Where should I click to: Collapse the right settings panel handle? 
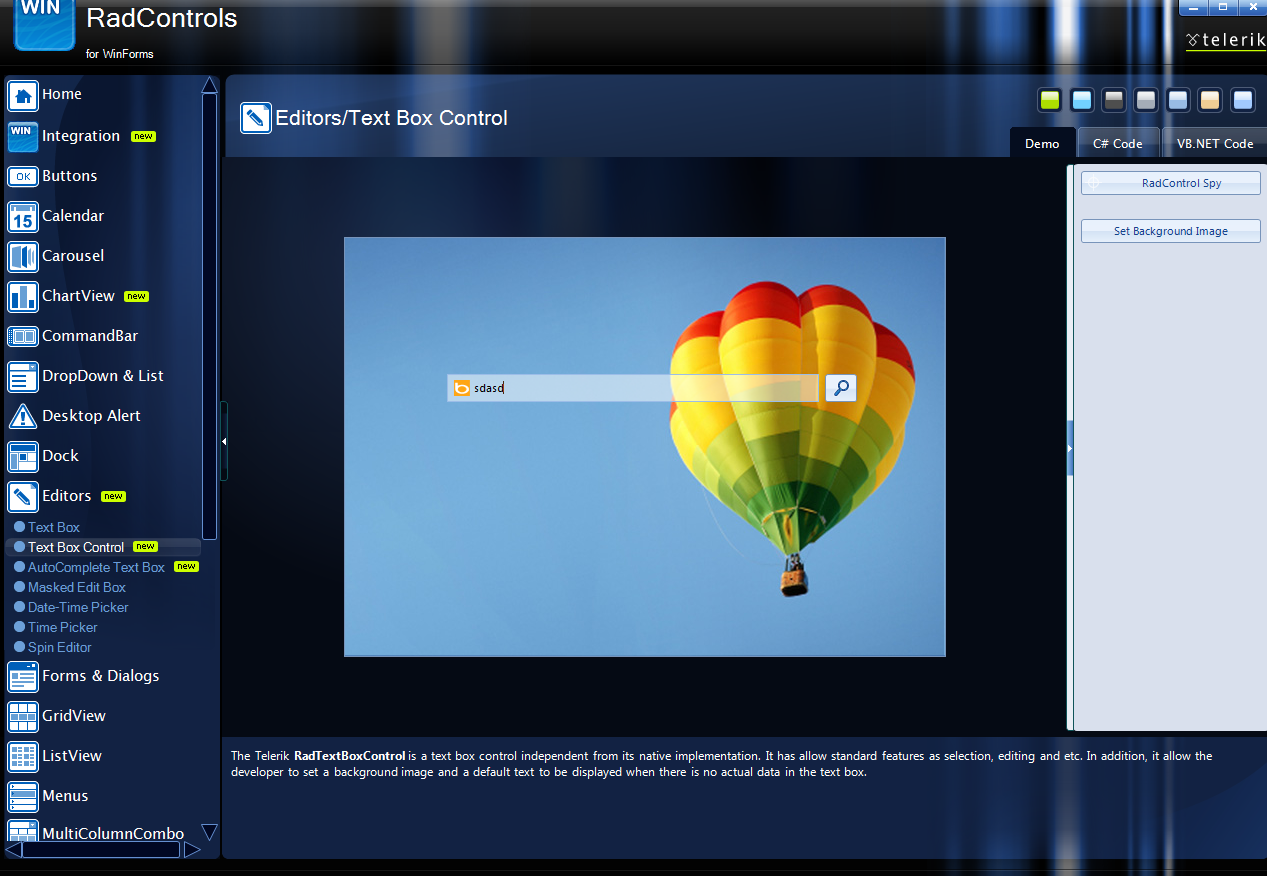1070,448
